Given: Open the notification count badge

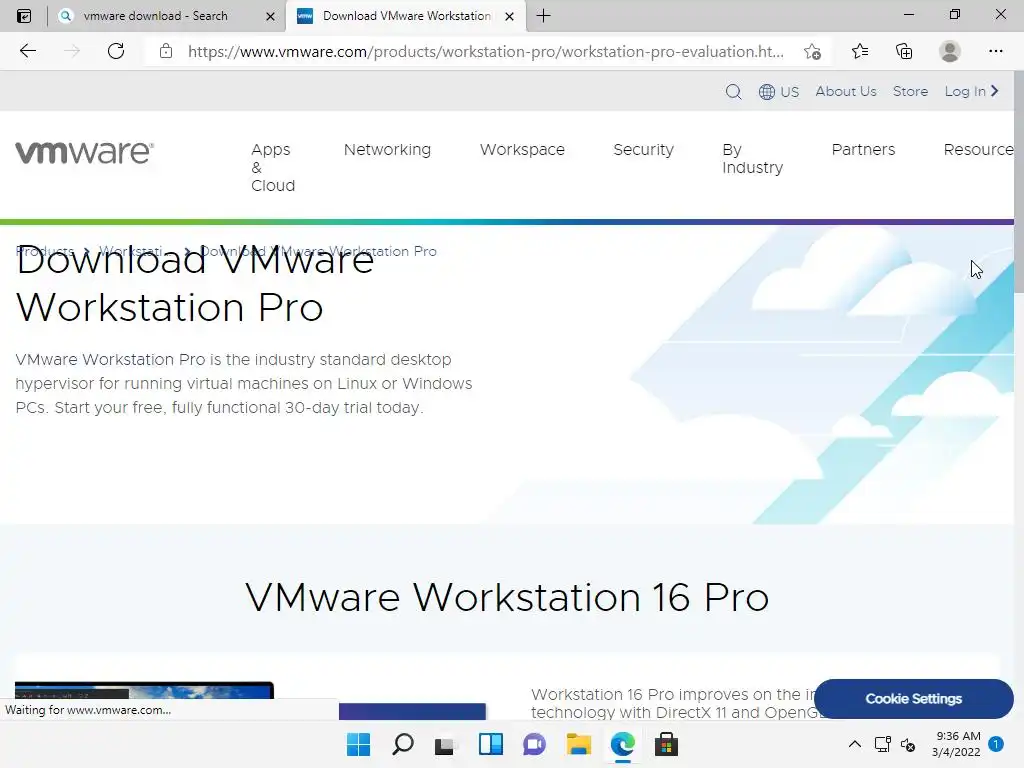Looking at the screenshot, I should [996, 744].
